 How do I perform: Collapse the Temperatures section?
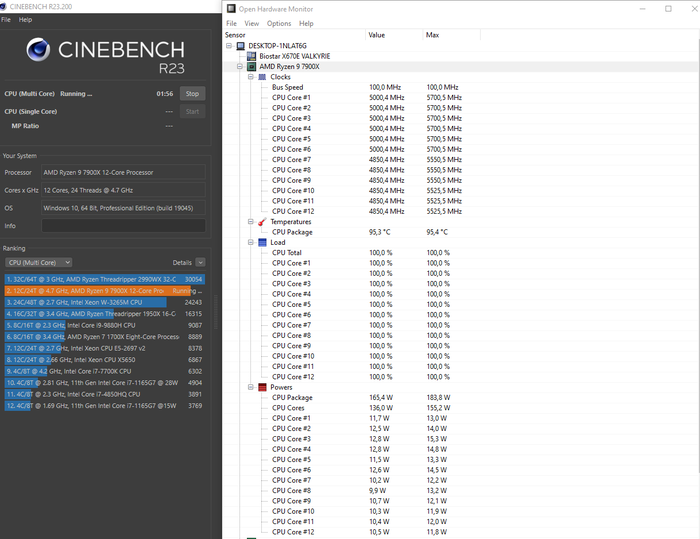coord(251,221)
